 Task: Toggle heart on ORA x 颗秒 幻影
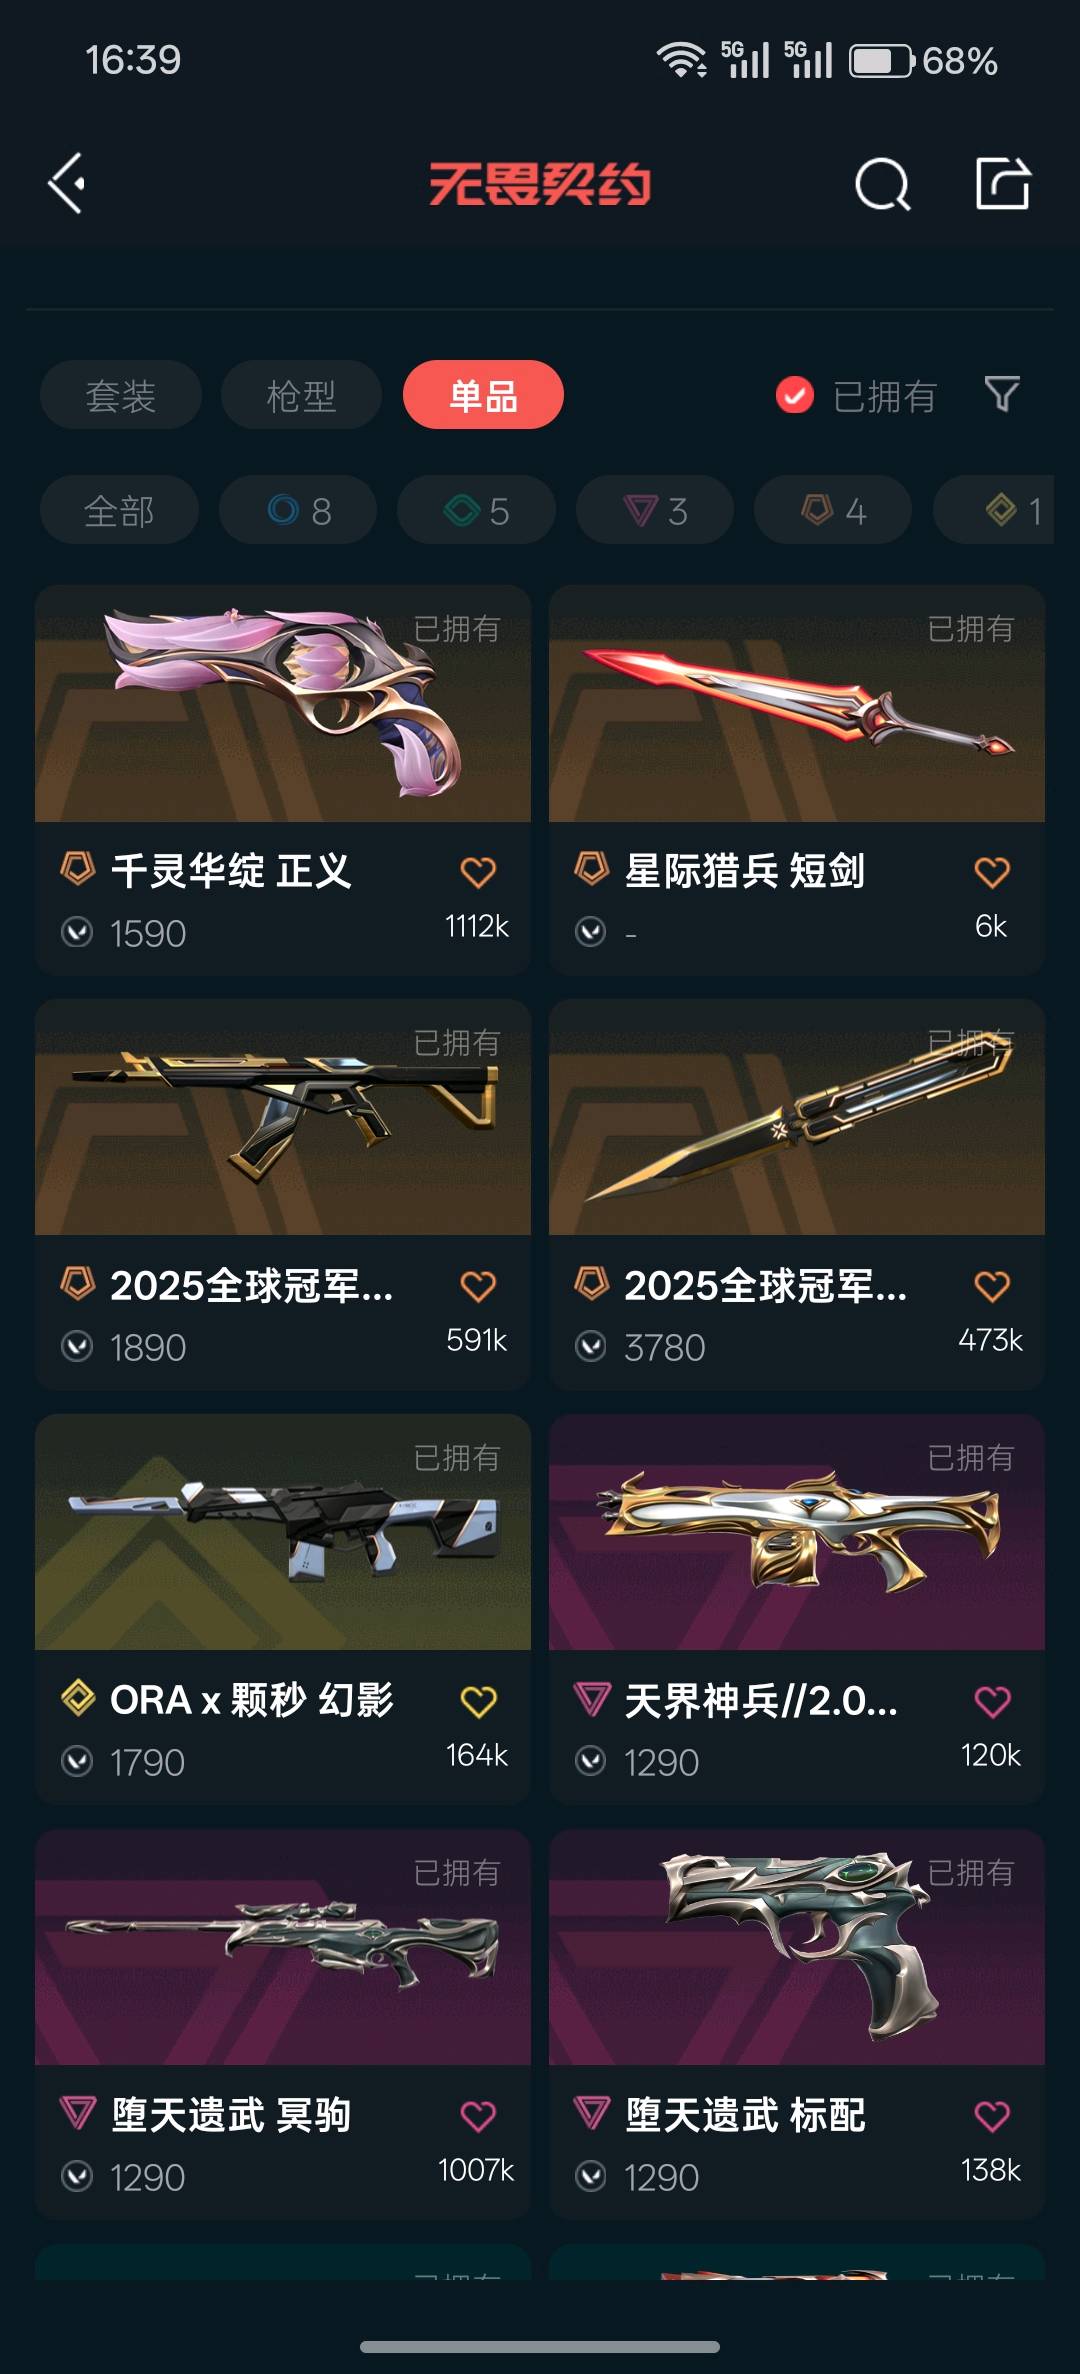point(478,1701)
